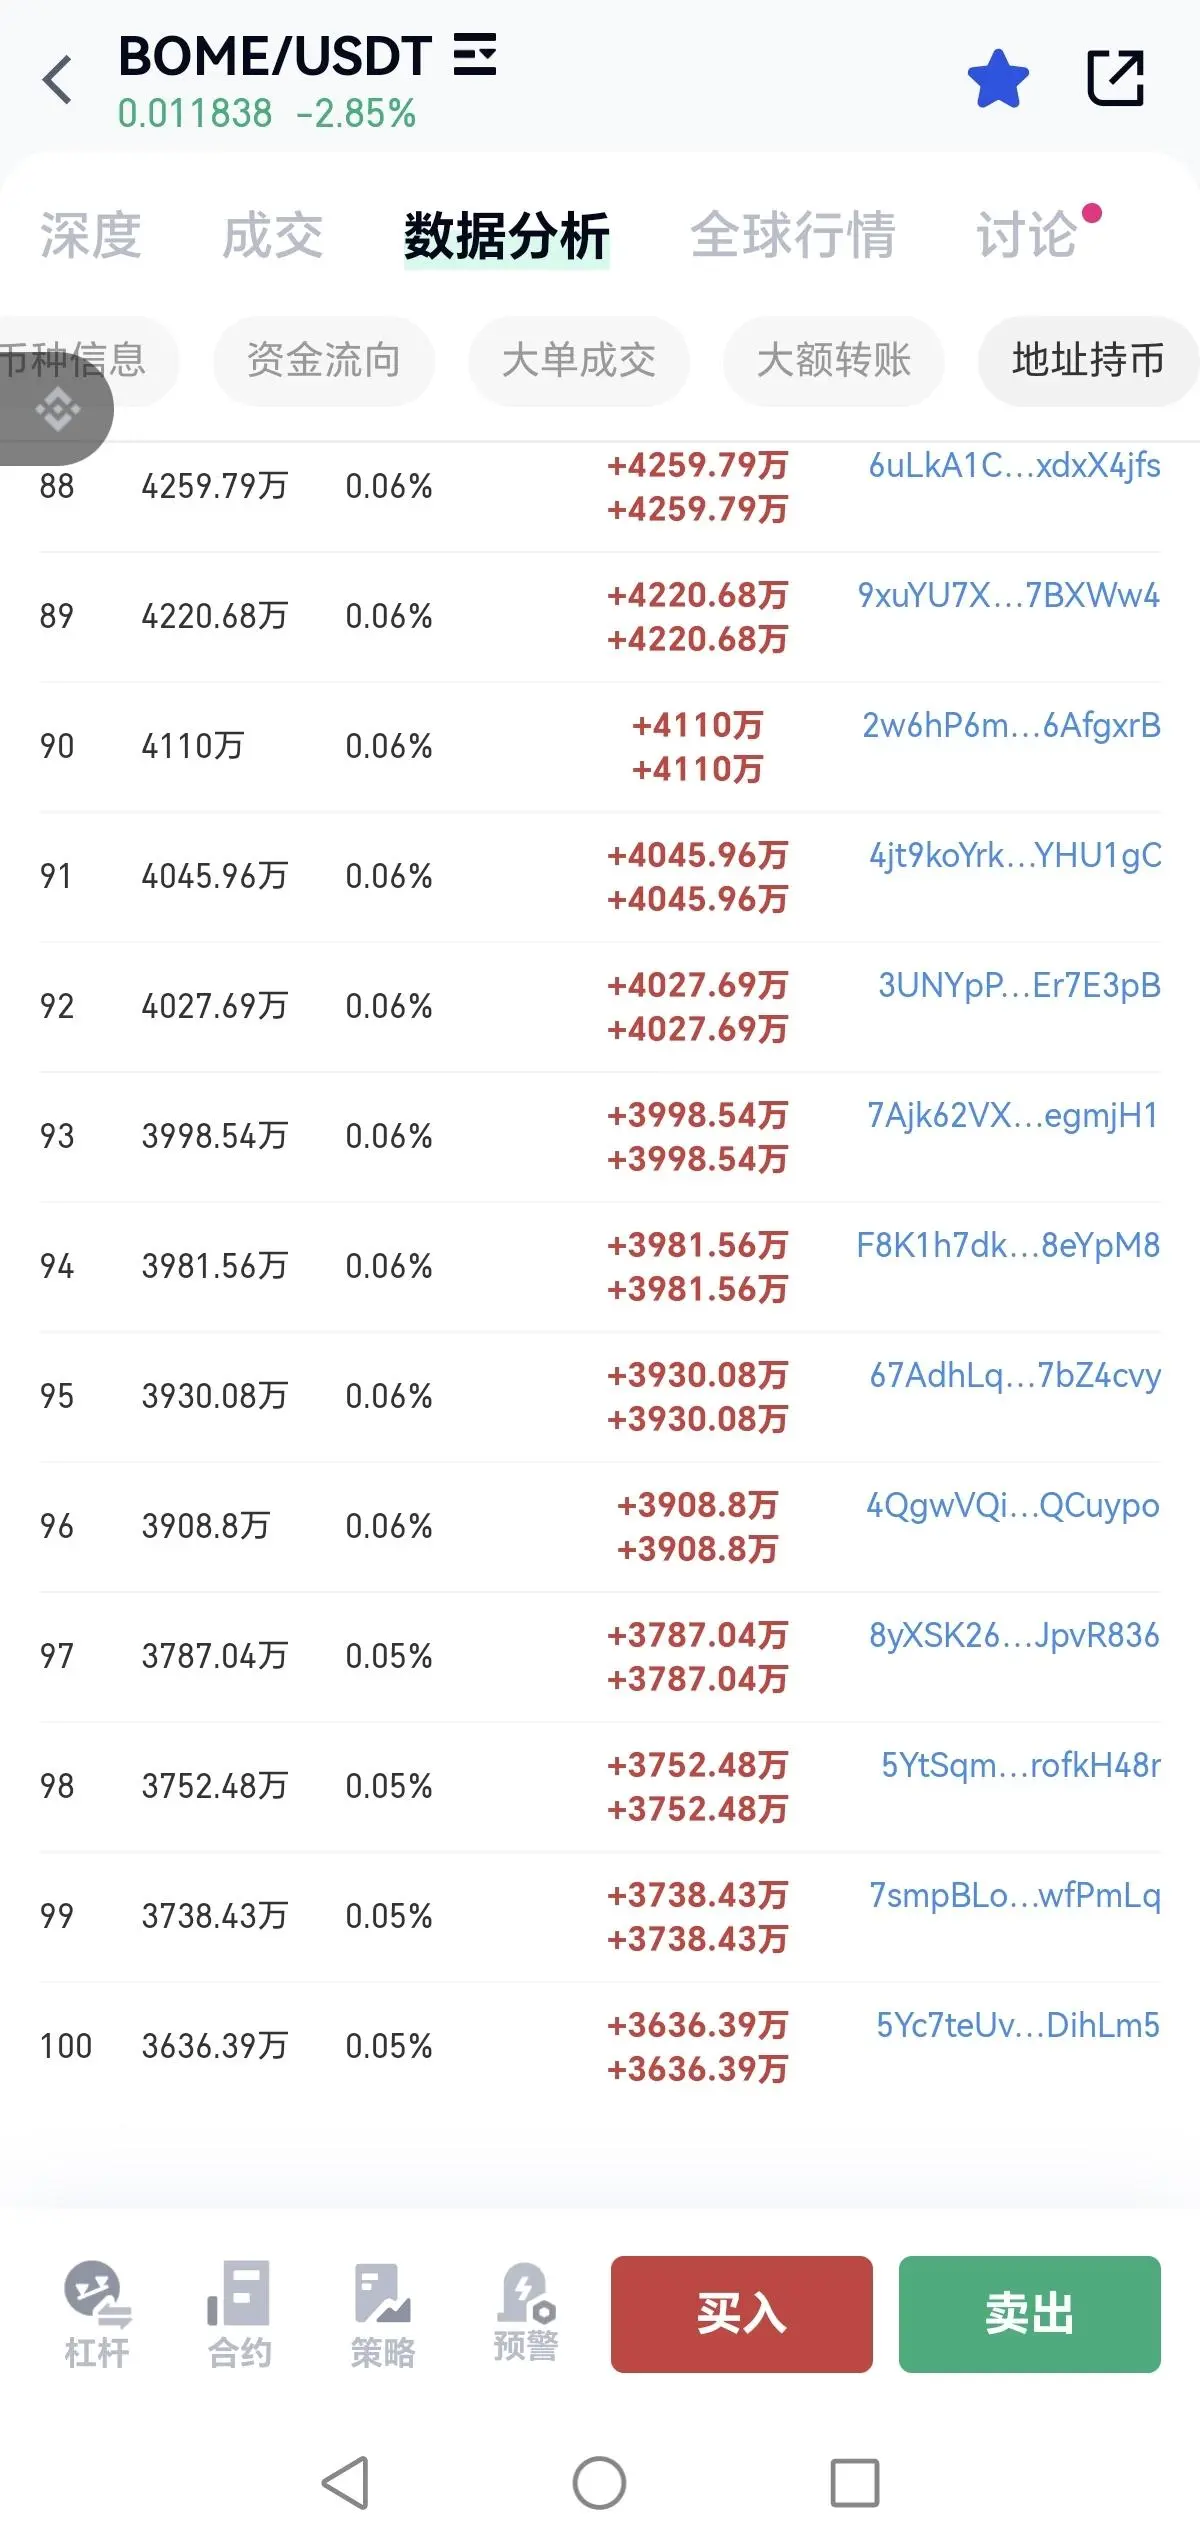Viewport: 1200px width, 2546px height.
Task: Open address link 6uLkA1C...xdxX4jfs
Action: 1014,466
